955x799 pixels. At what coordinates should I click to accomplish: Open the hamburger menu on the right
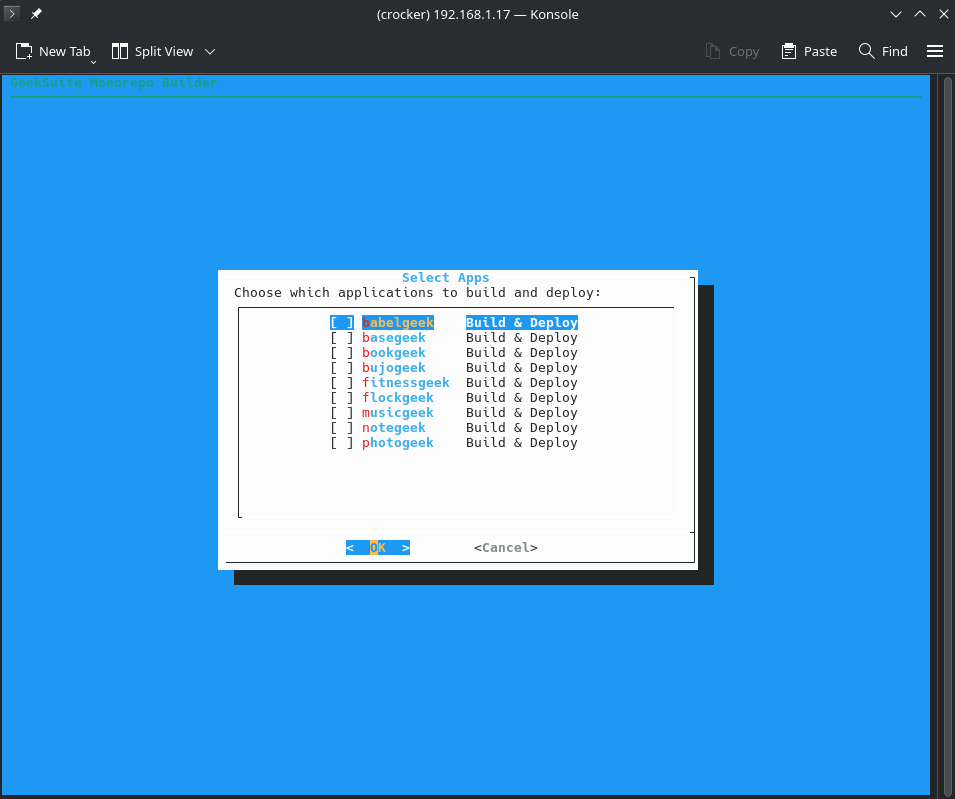935,51
